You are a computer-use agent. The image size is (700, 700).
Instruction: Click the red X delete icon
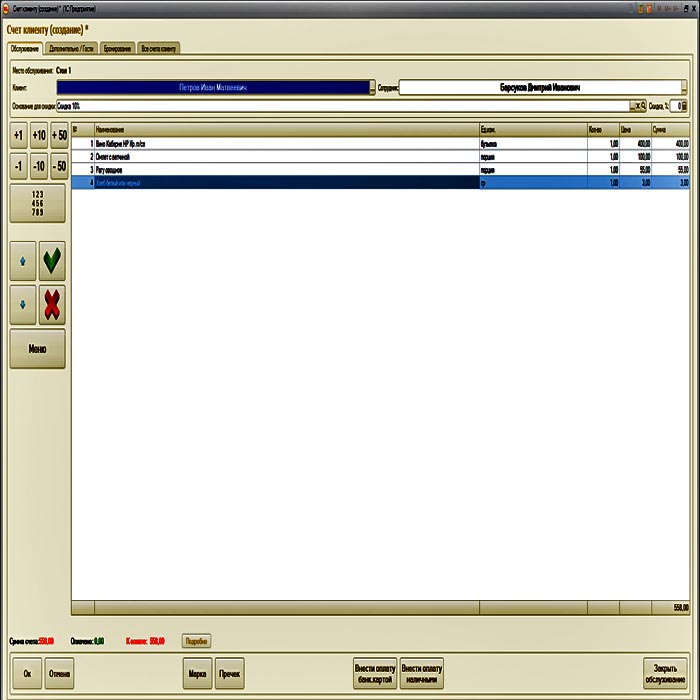click(52, 305)
